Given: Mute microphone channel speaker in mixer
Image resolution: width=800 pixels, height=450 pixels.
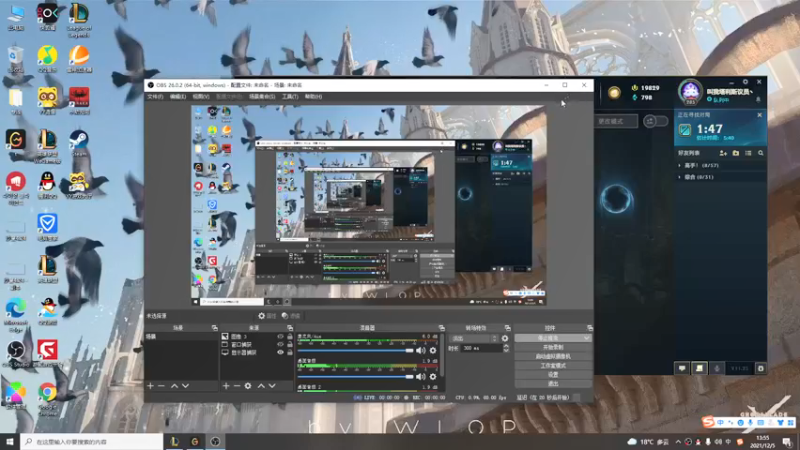Looking at the screenshot, I should click(420, 351).
